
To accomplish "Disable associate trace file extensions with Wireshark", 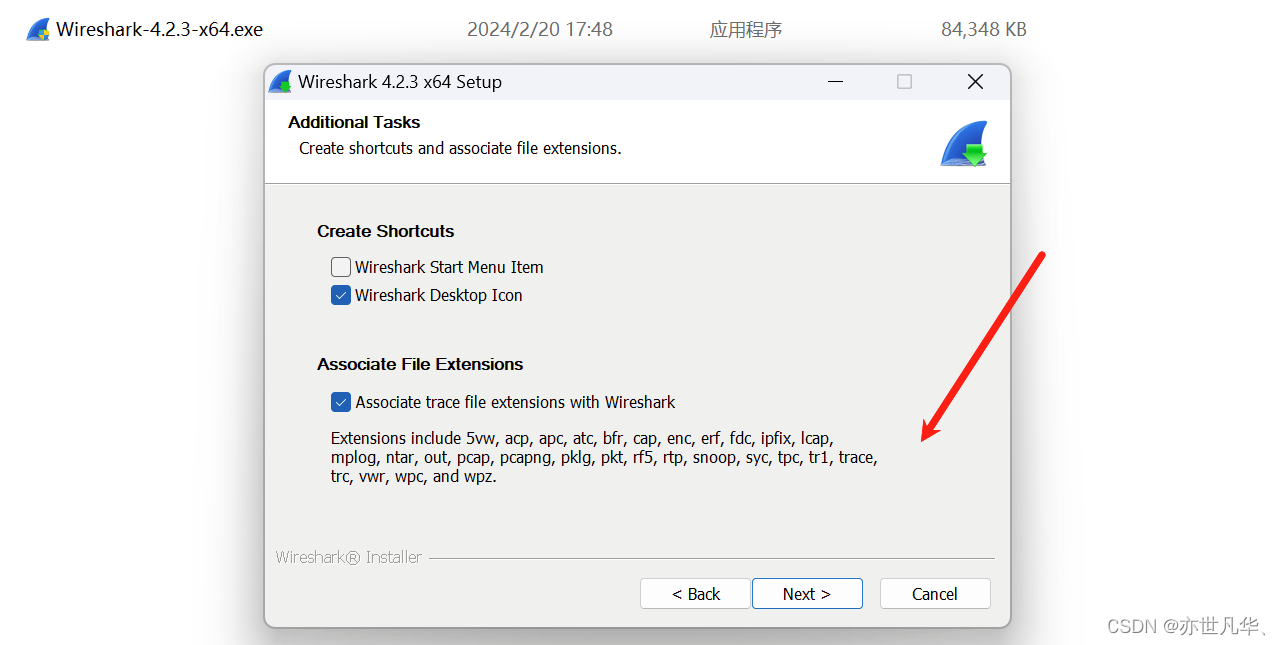I will 340,401.
